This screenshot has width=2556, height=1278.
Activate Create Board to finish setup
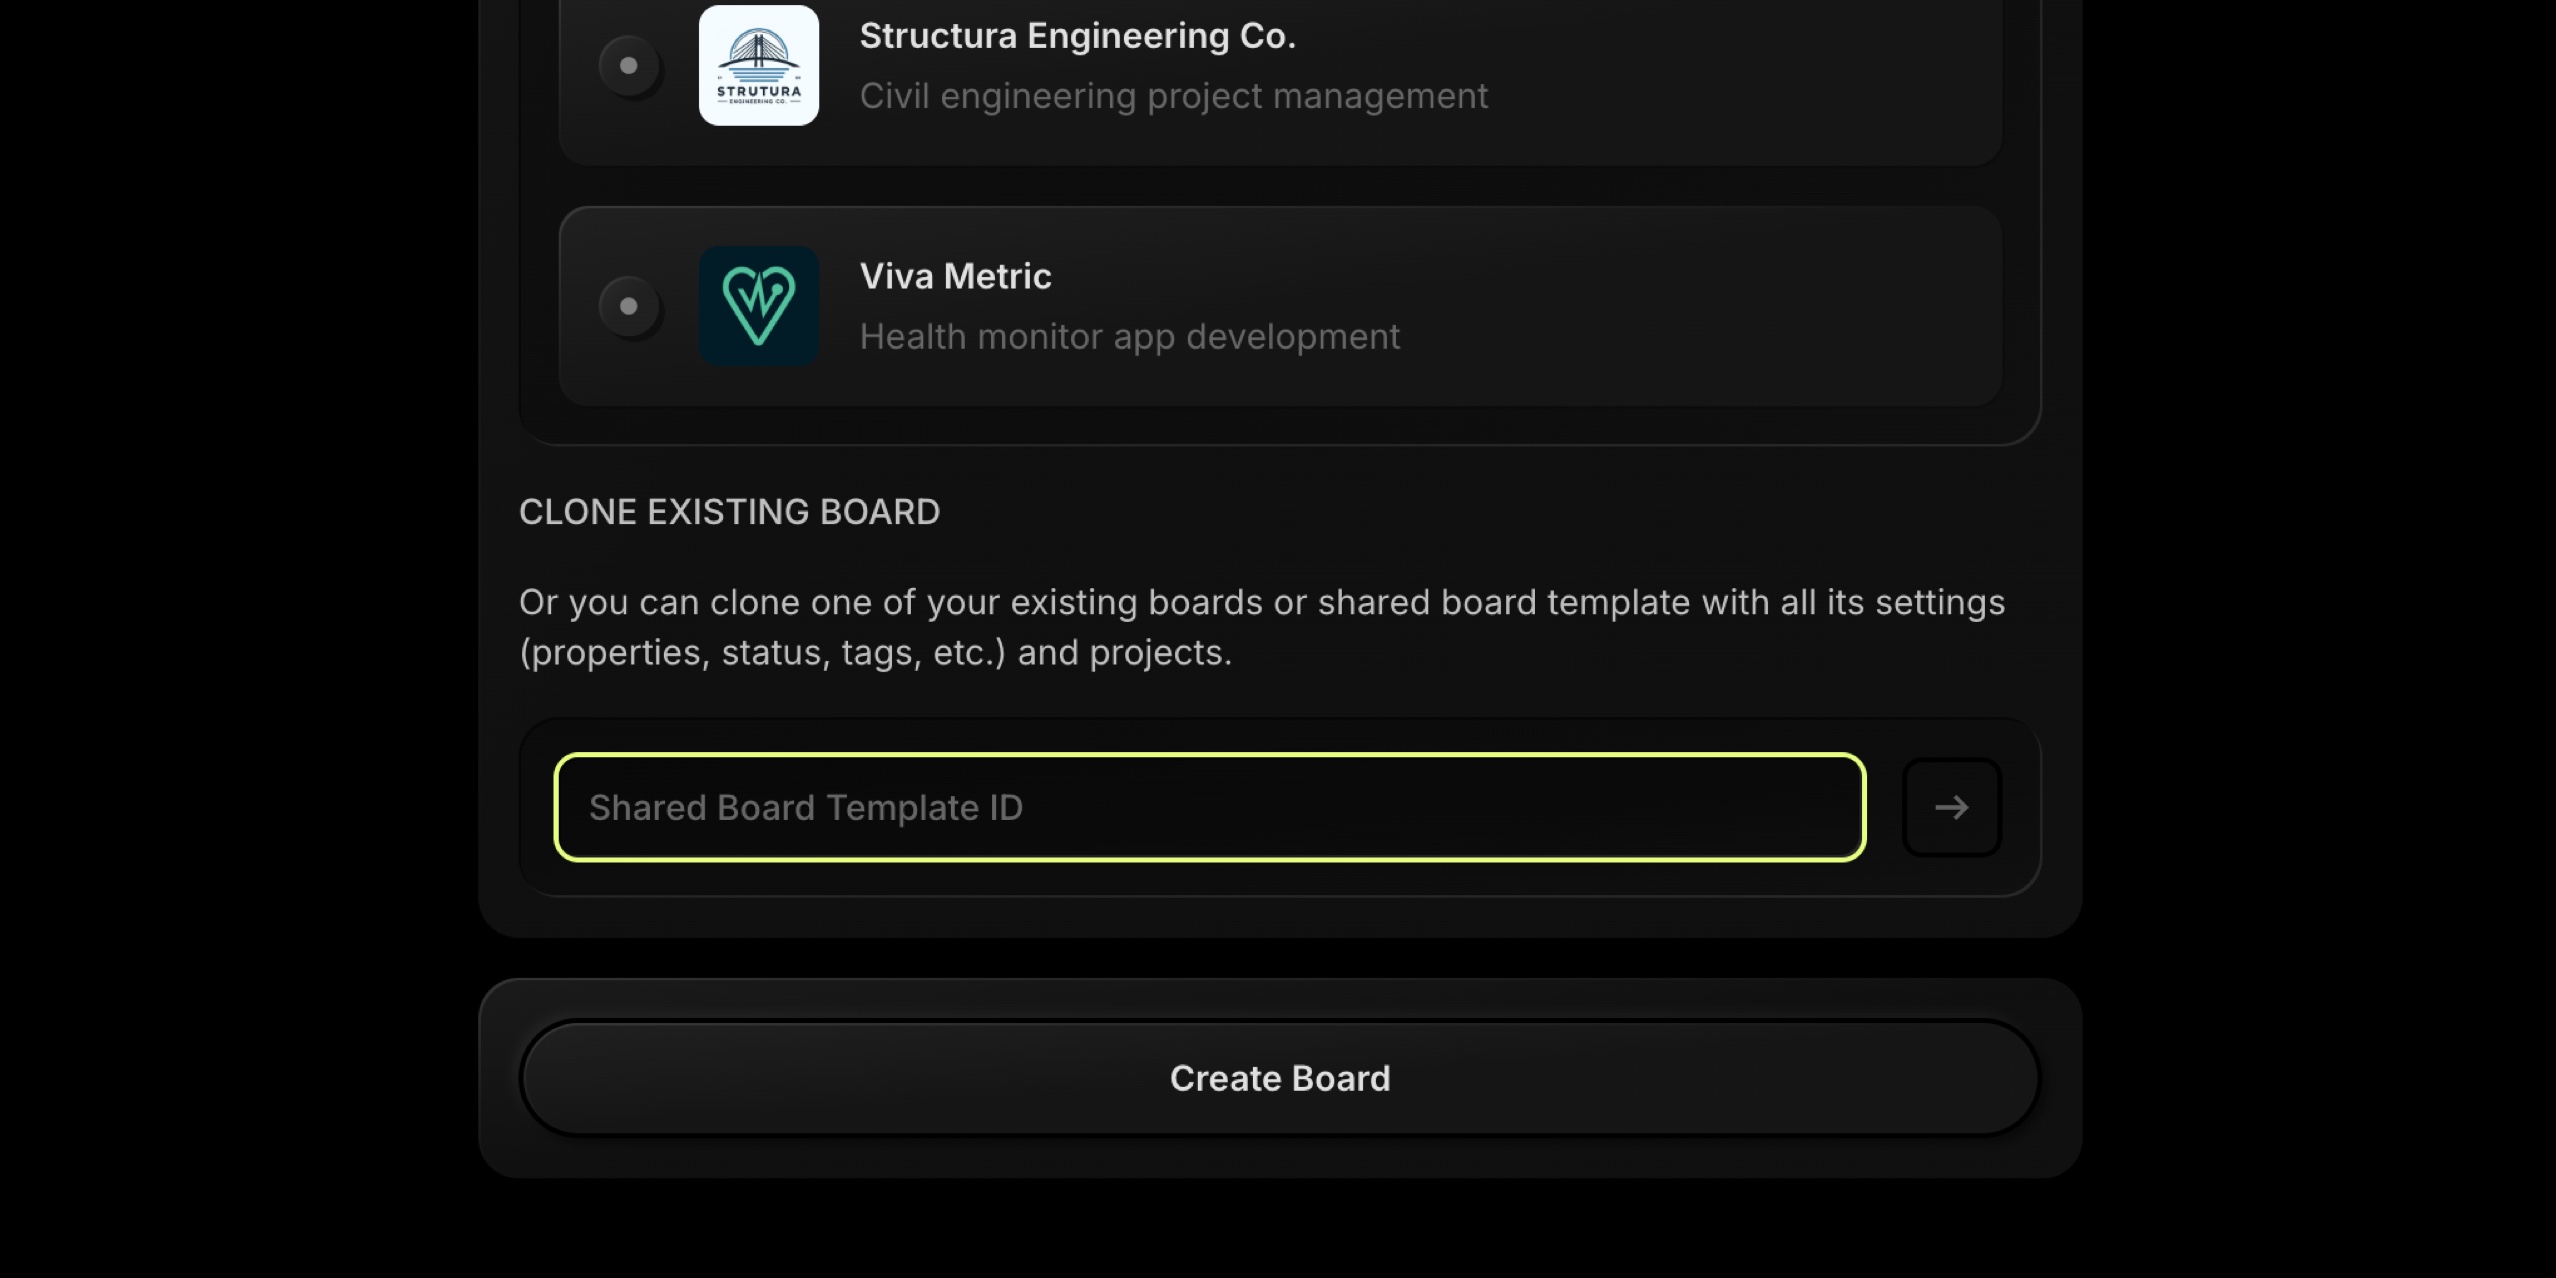[1280, 1078]
